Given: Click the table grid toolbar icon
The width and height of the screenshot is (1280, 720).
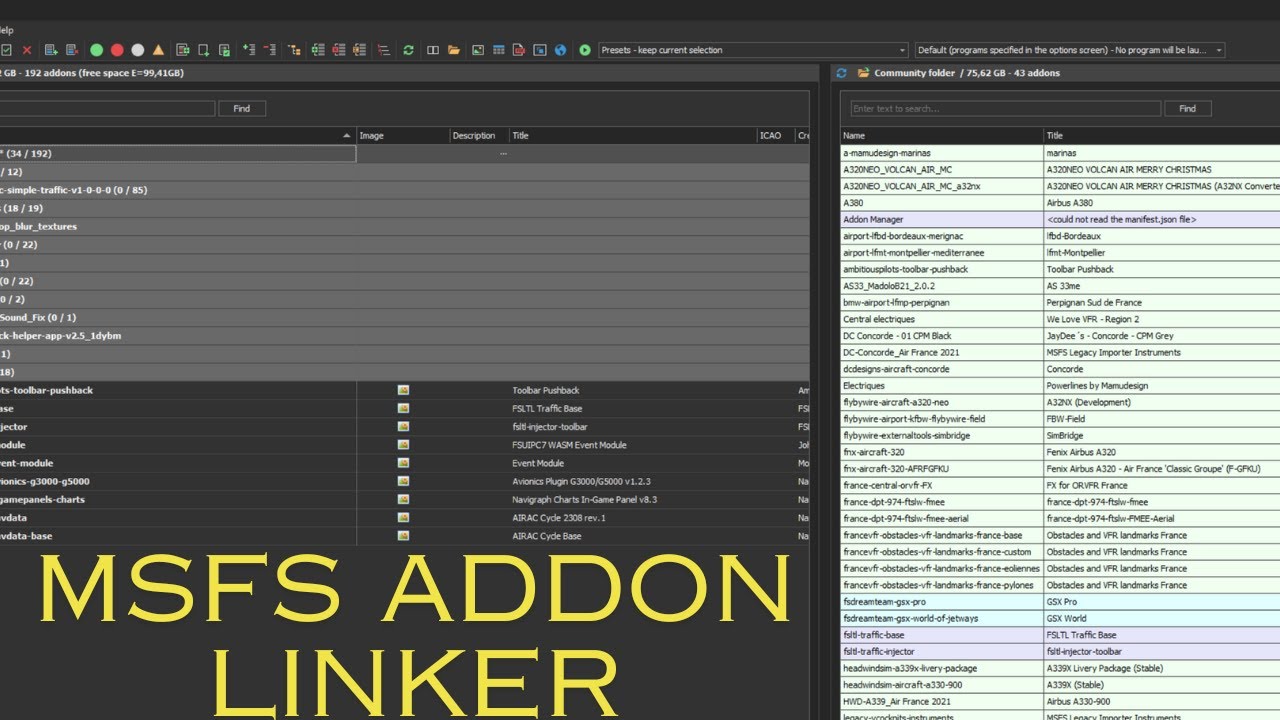Looking at the screenshot, I should tap(498, 50).
